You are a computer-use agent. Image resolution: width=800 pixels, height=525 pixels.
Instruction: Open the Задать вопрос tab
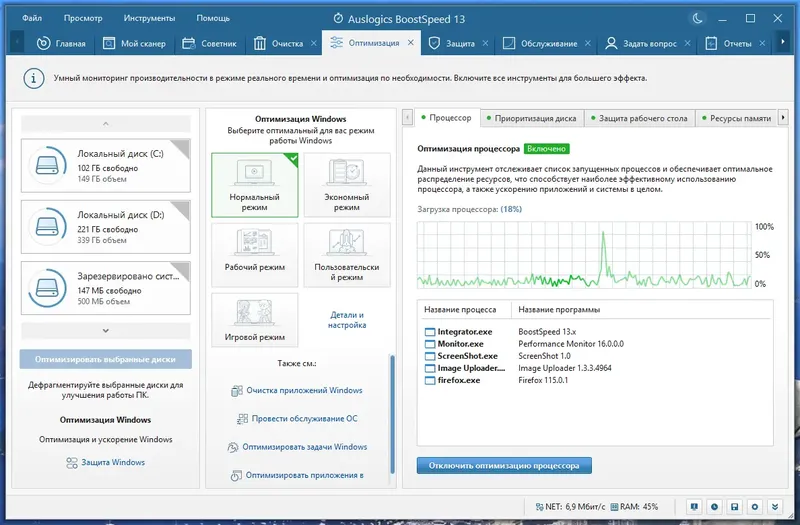[641, 43]
